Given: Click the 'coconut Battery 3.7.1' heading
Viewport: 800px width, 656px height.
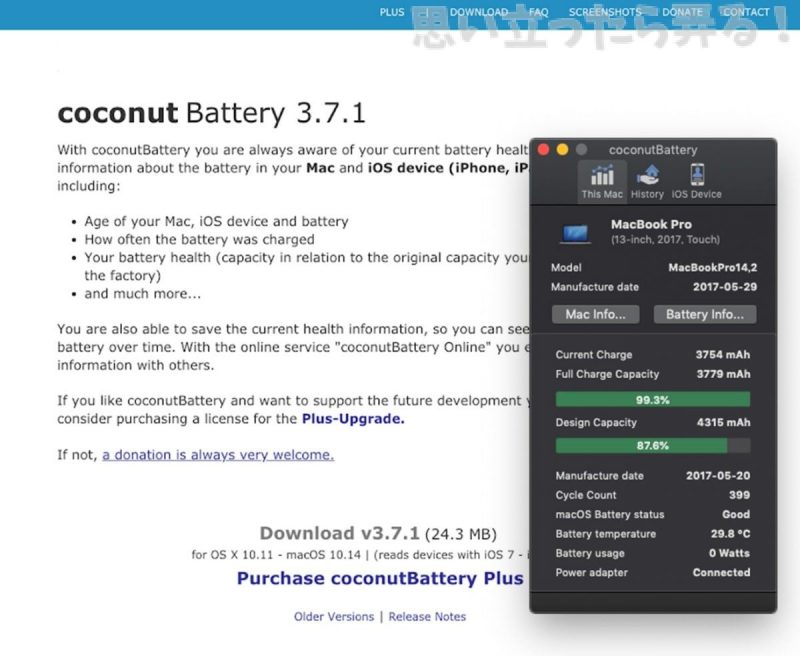Looking at the screenshot, I should point(211,113).
